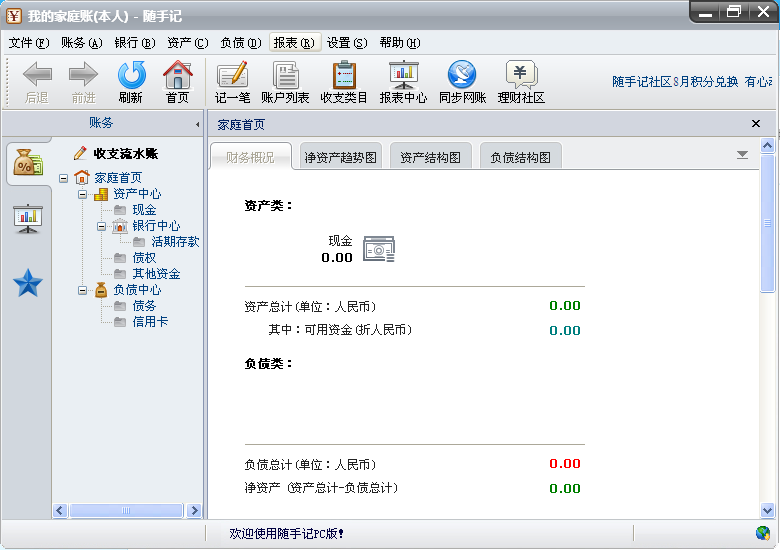This screenshot has height=550, width=780.
Task: Switch to the 负债结构图 tab
Action: [520, 157]
